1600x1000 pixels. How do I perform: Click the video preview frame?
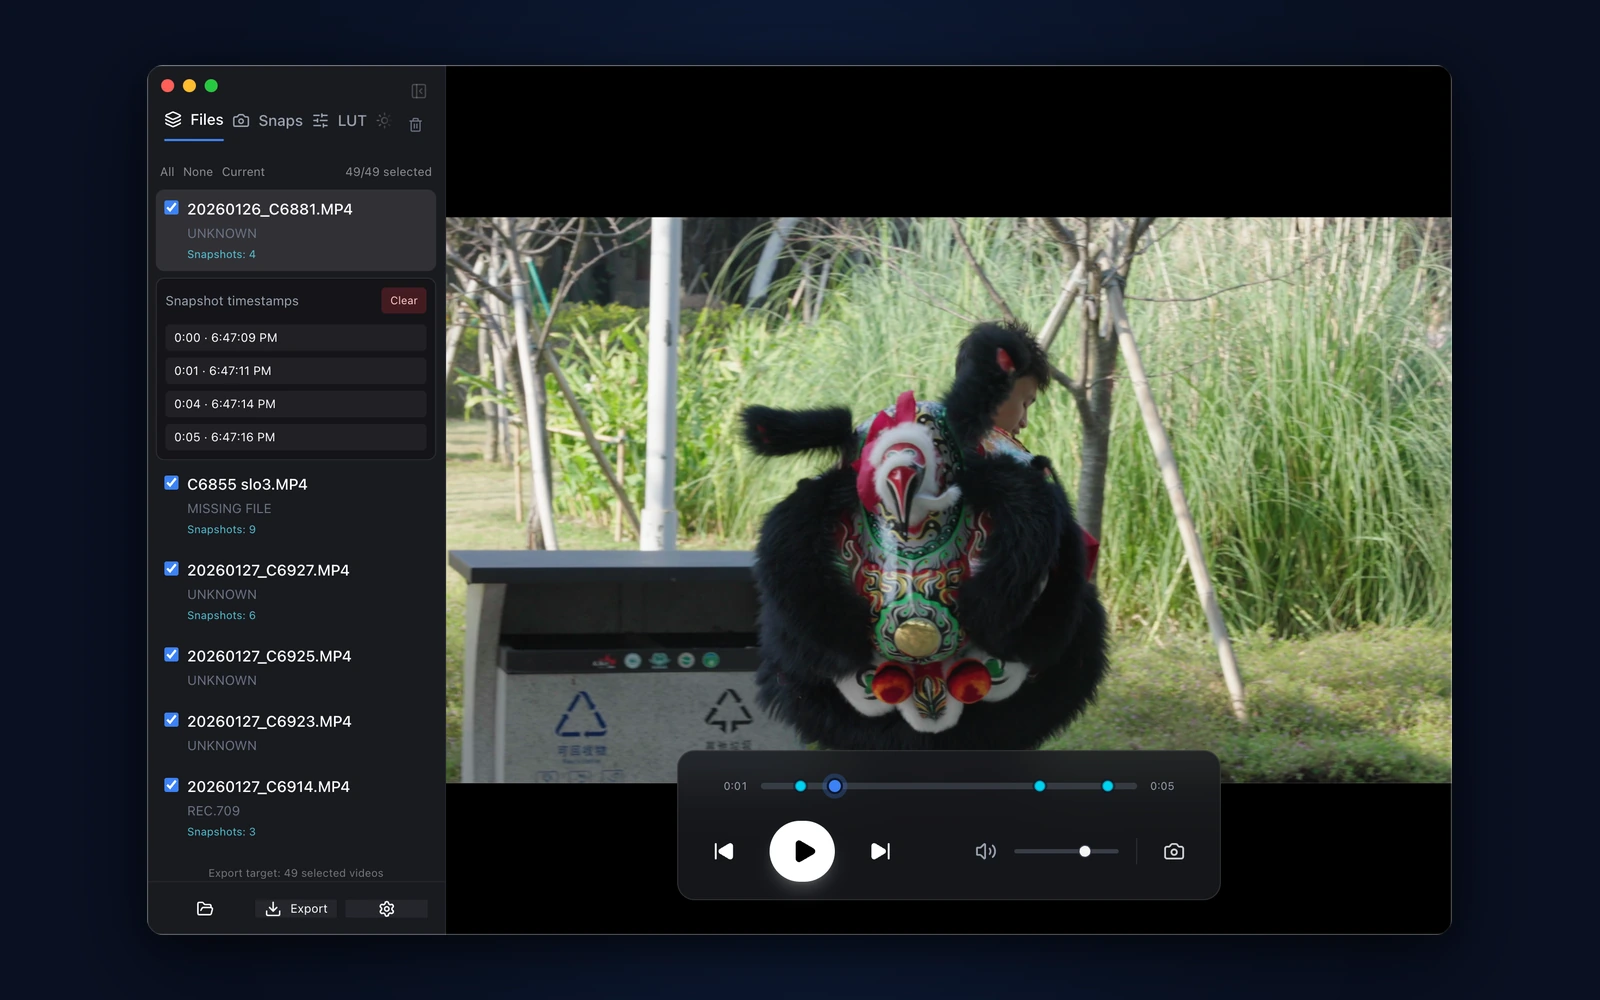pyautogui.click(x=948, y=500)
